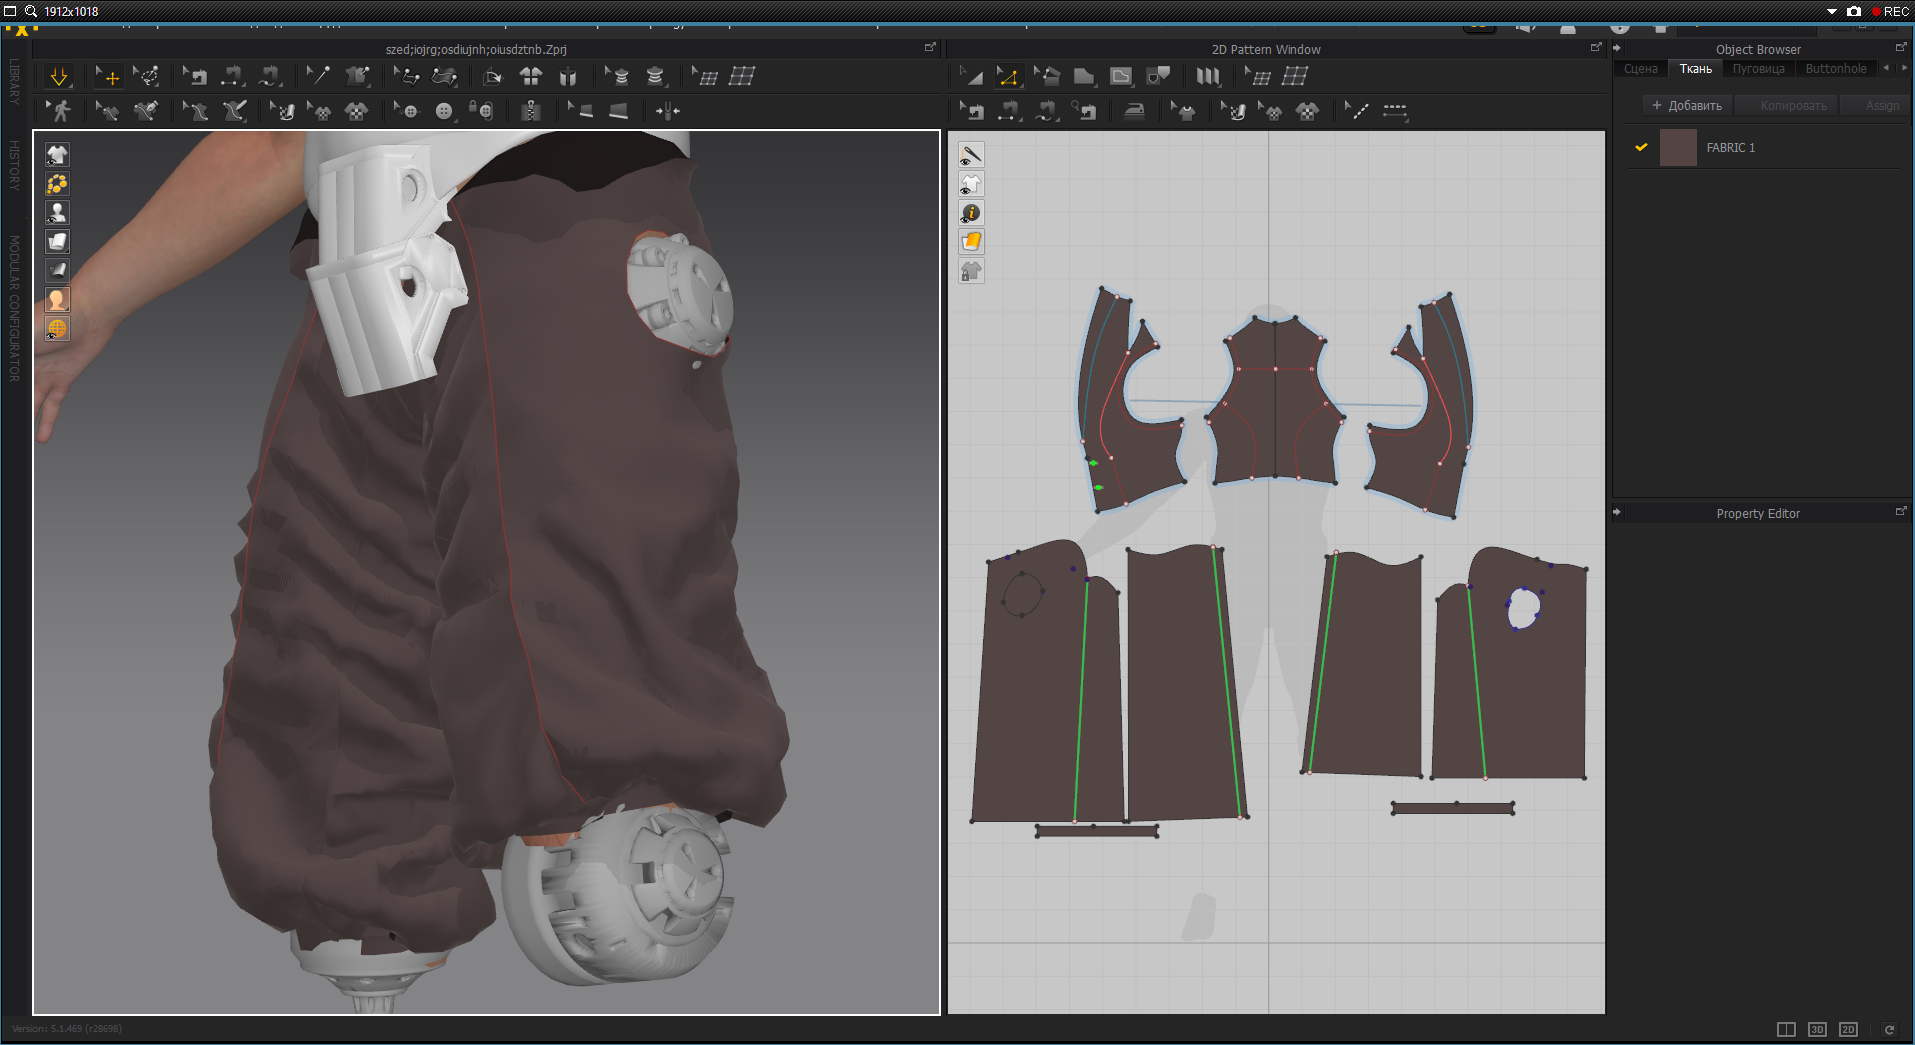Viewport: 1915px width, 1045px height.
Task: Open the Buttonhole tab
Action: pyautogui.click(x=1836, y=69)
